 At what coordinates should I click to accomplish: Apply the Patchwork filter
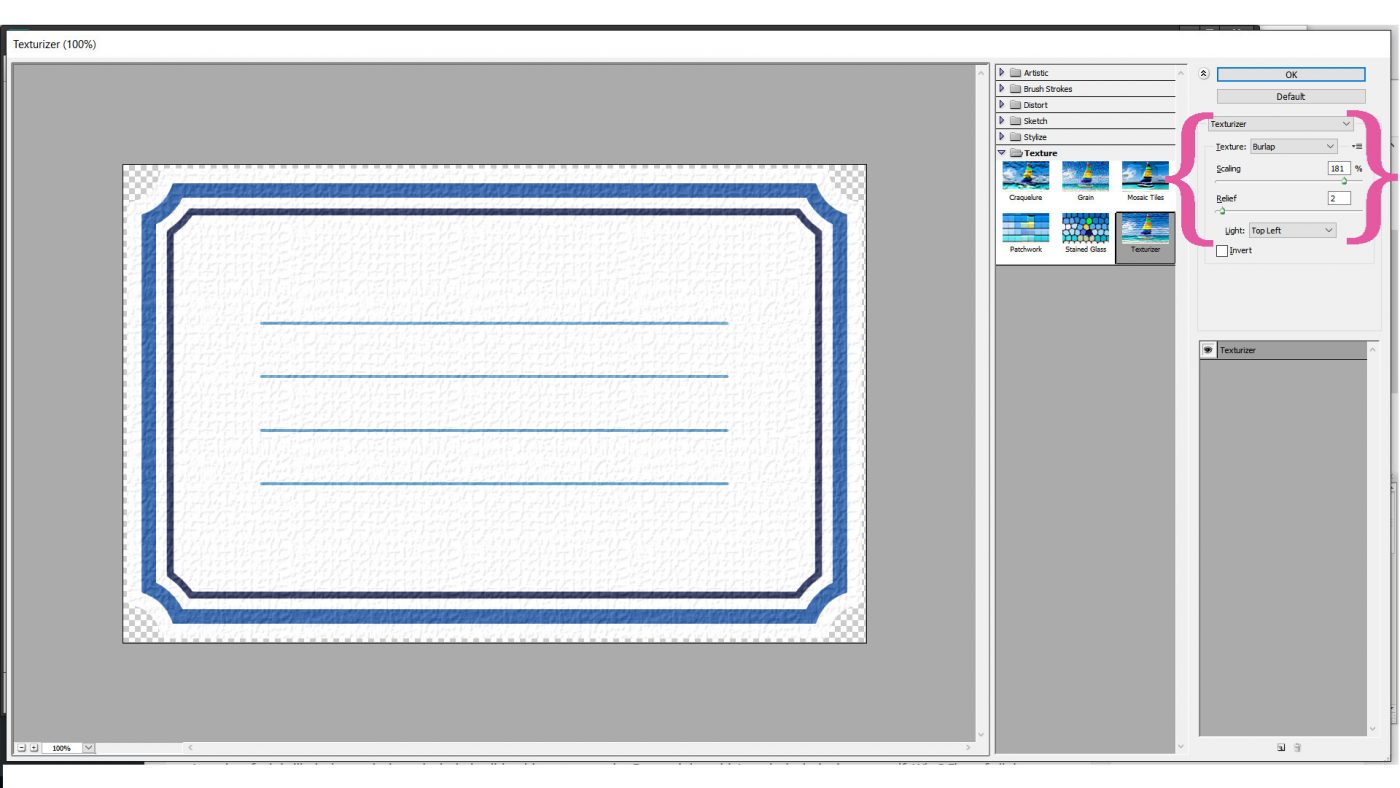[x=1027, y=232]
